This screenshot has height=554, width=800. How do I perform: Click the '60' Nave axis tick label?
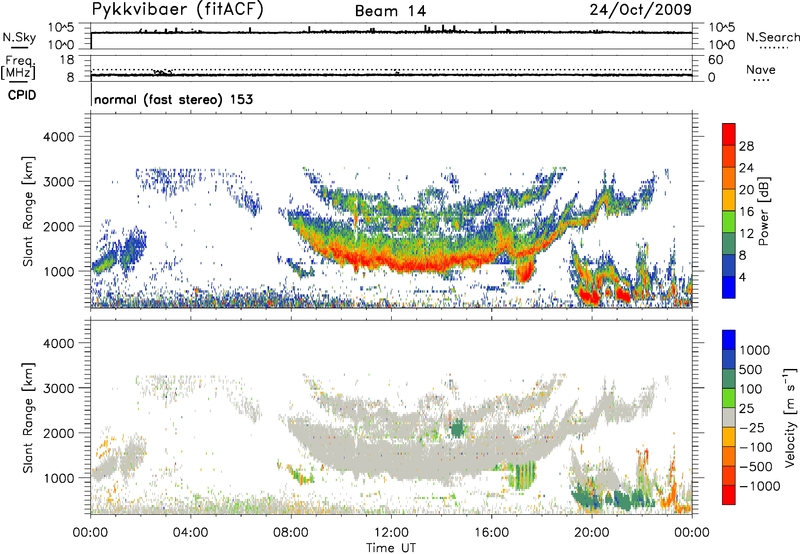[716, 60]
